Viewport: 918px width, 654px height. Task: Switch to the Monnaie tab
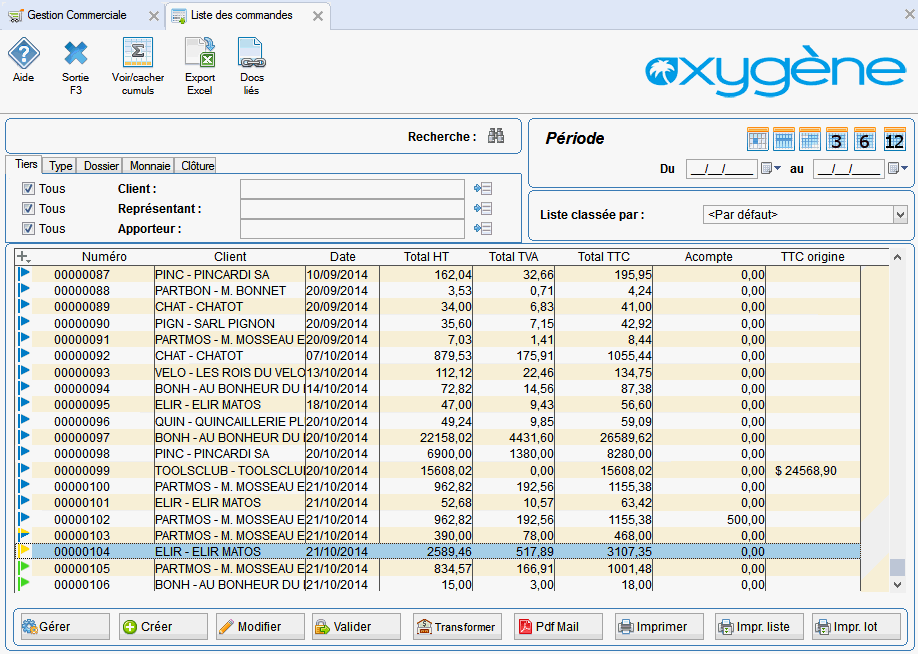(x=150, y=166)
